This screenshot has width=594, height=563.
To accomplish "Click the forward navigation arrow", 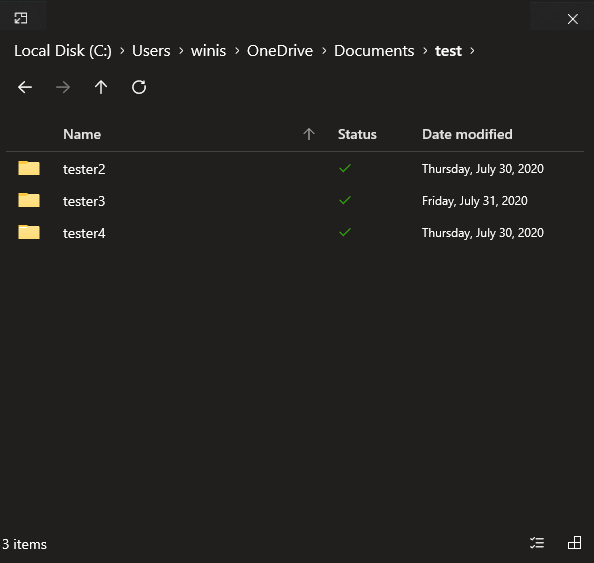I will point(63,87).
